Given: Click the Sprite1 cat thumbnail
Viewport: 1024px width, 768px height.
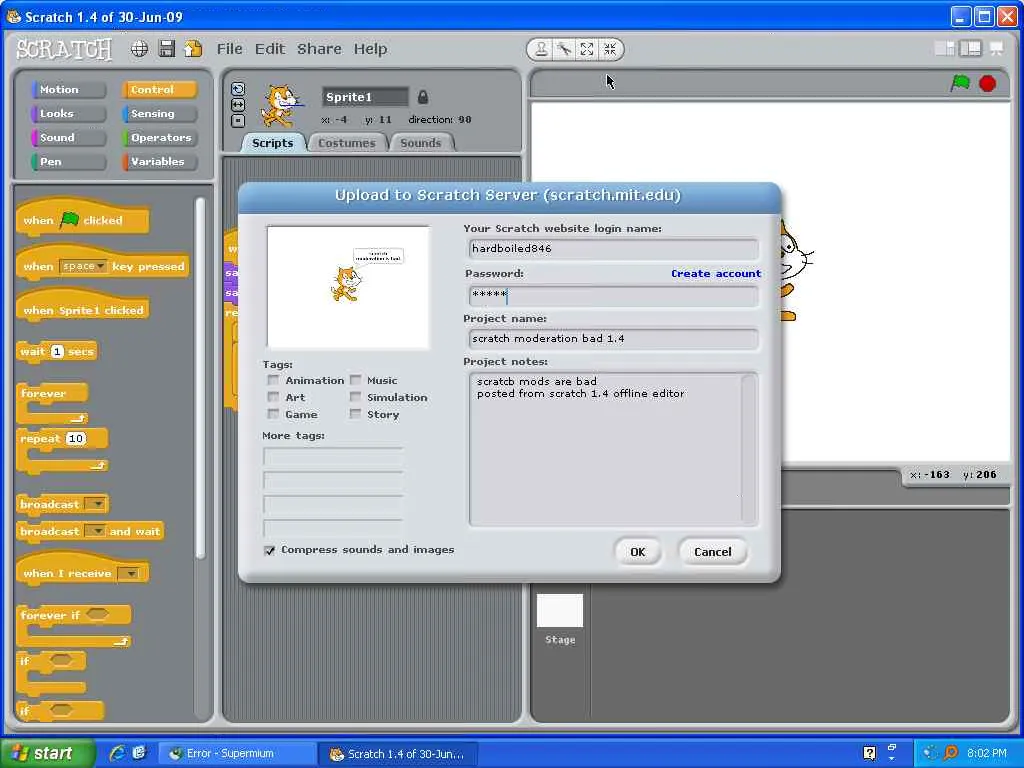Looking at the screenshot, I should 281,106.
